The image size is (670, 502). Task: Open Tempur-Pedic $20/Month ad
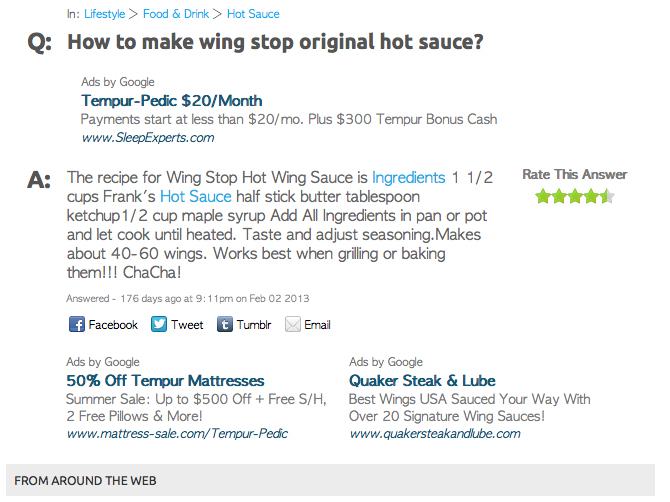[172, 100]
